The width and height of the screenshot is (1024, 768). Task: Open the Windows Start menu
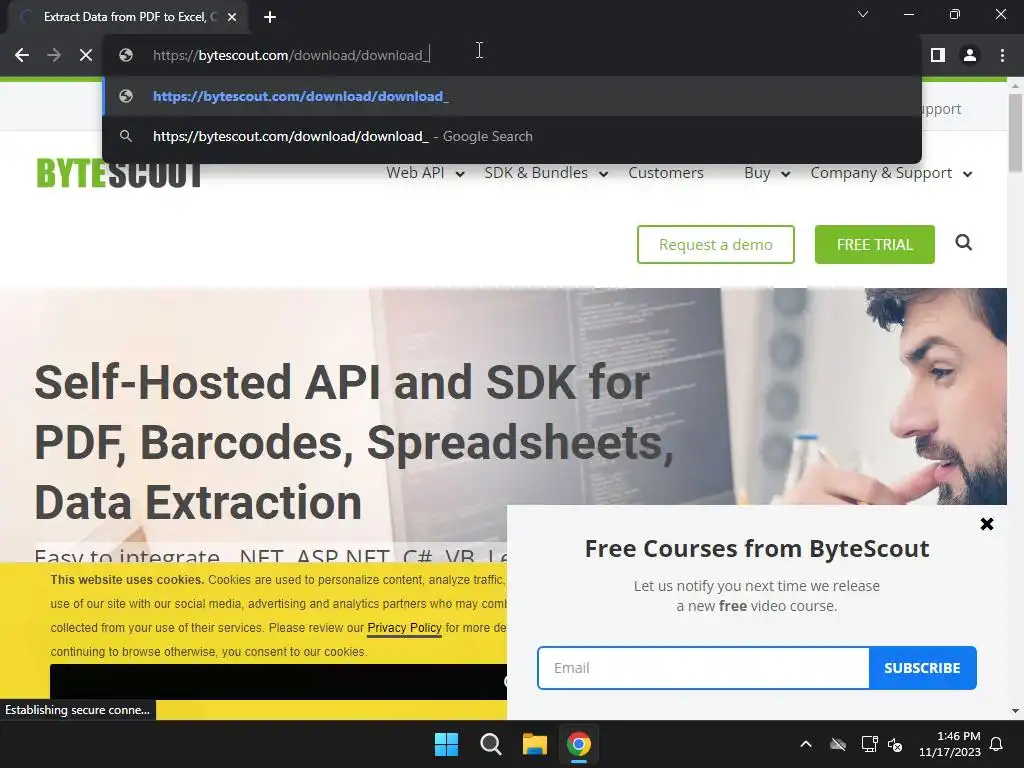(x=447, y=744)
